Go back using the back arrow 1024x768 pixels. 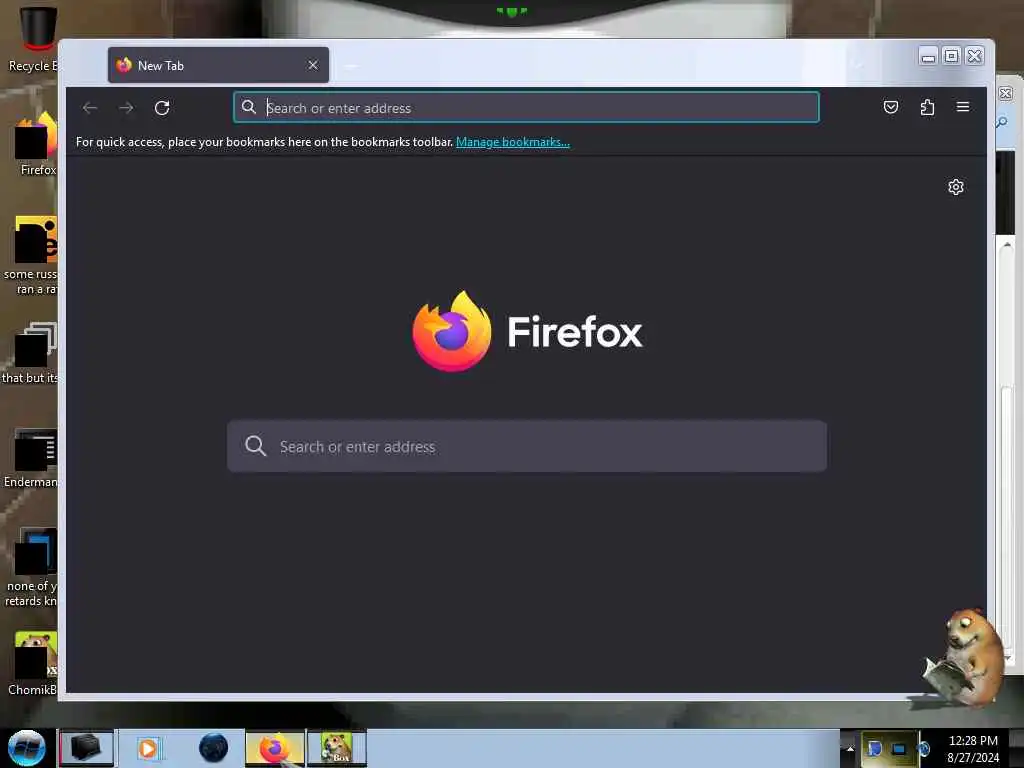tap(90, 108)
